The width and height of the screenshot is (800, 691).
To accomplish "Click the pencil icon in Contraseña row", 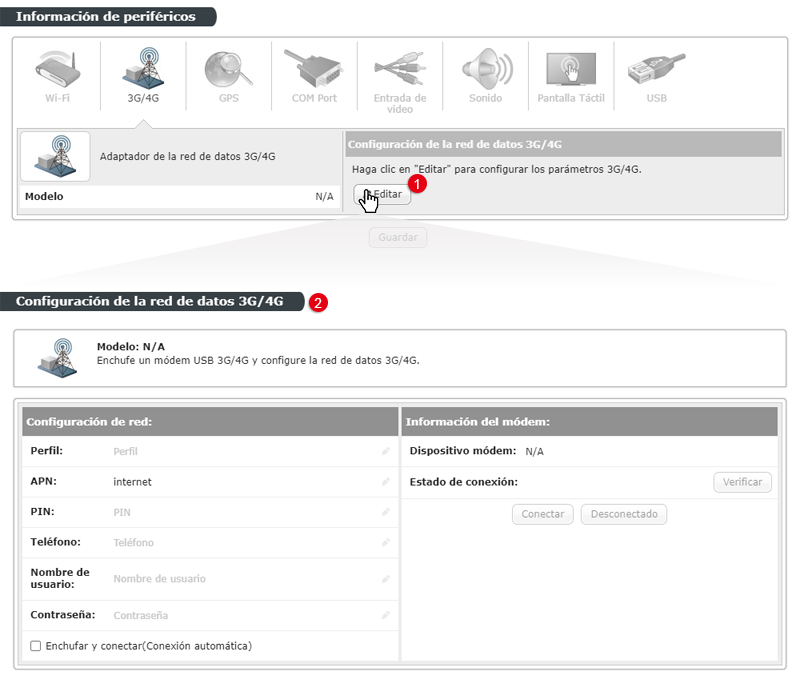I will click(x=386, y=615).
